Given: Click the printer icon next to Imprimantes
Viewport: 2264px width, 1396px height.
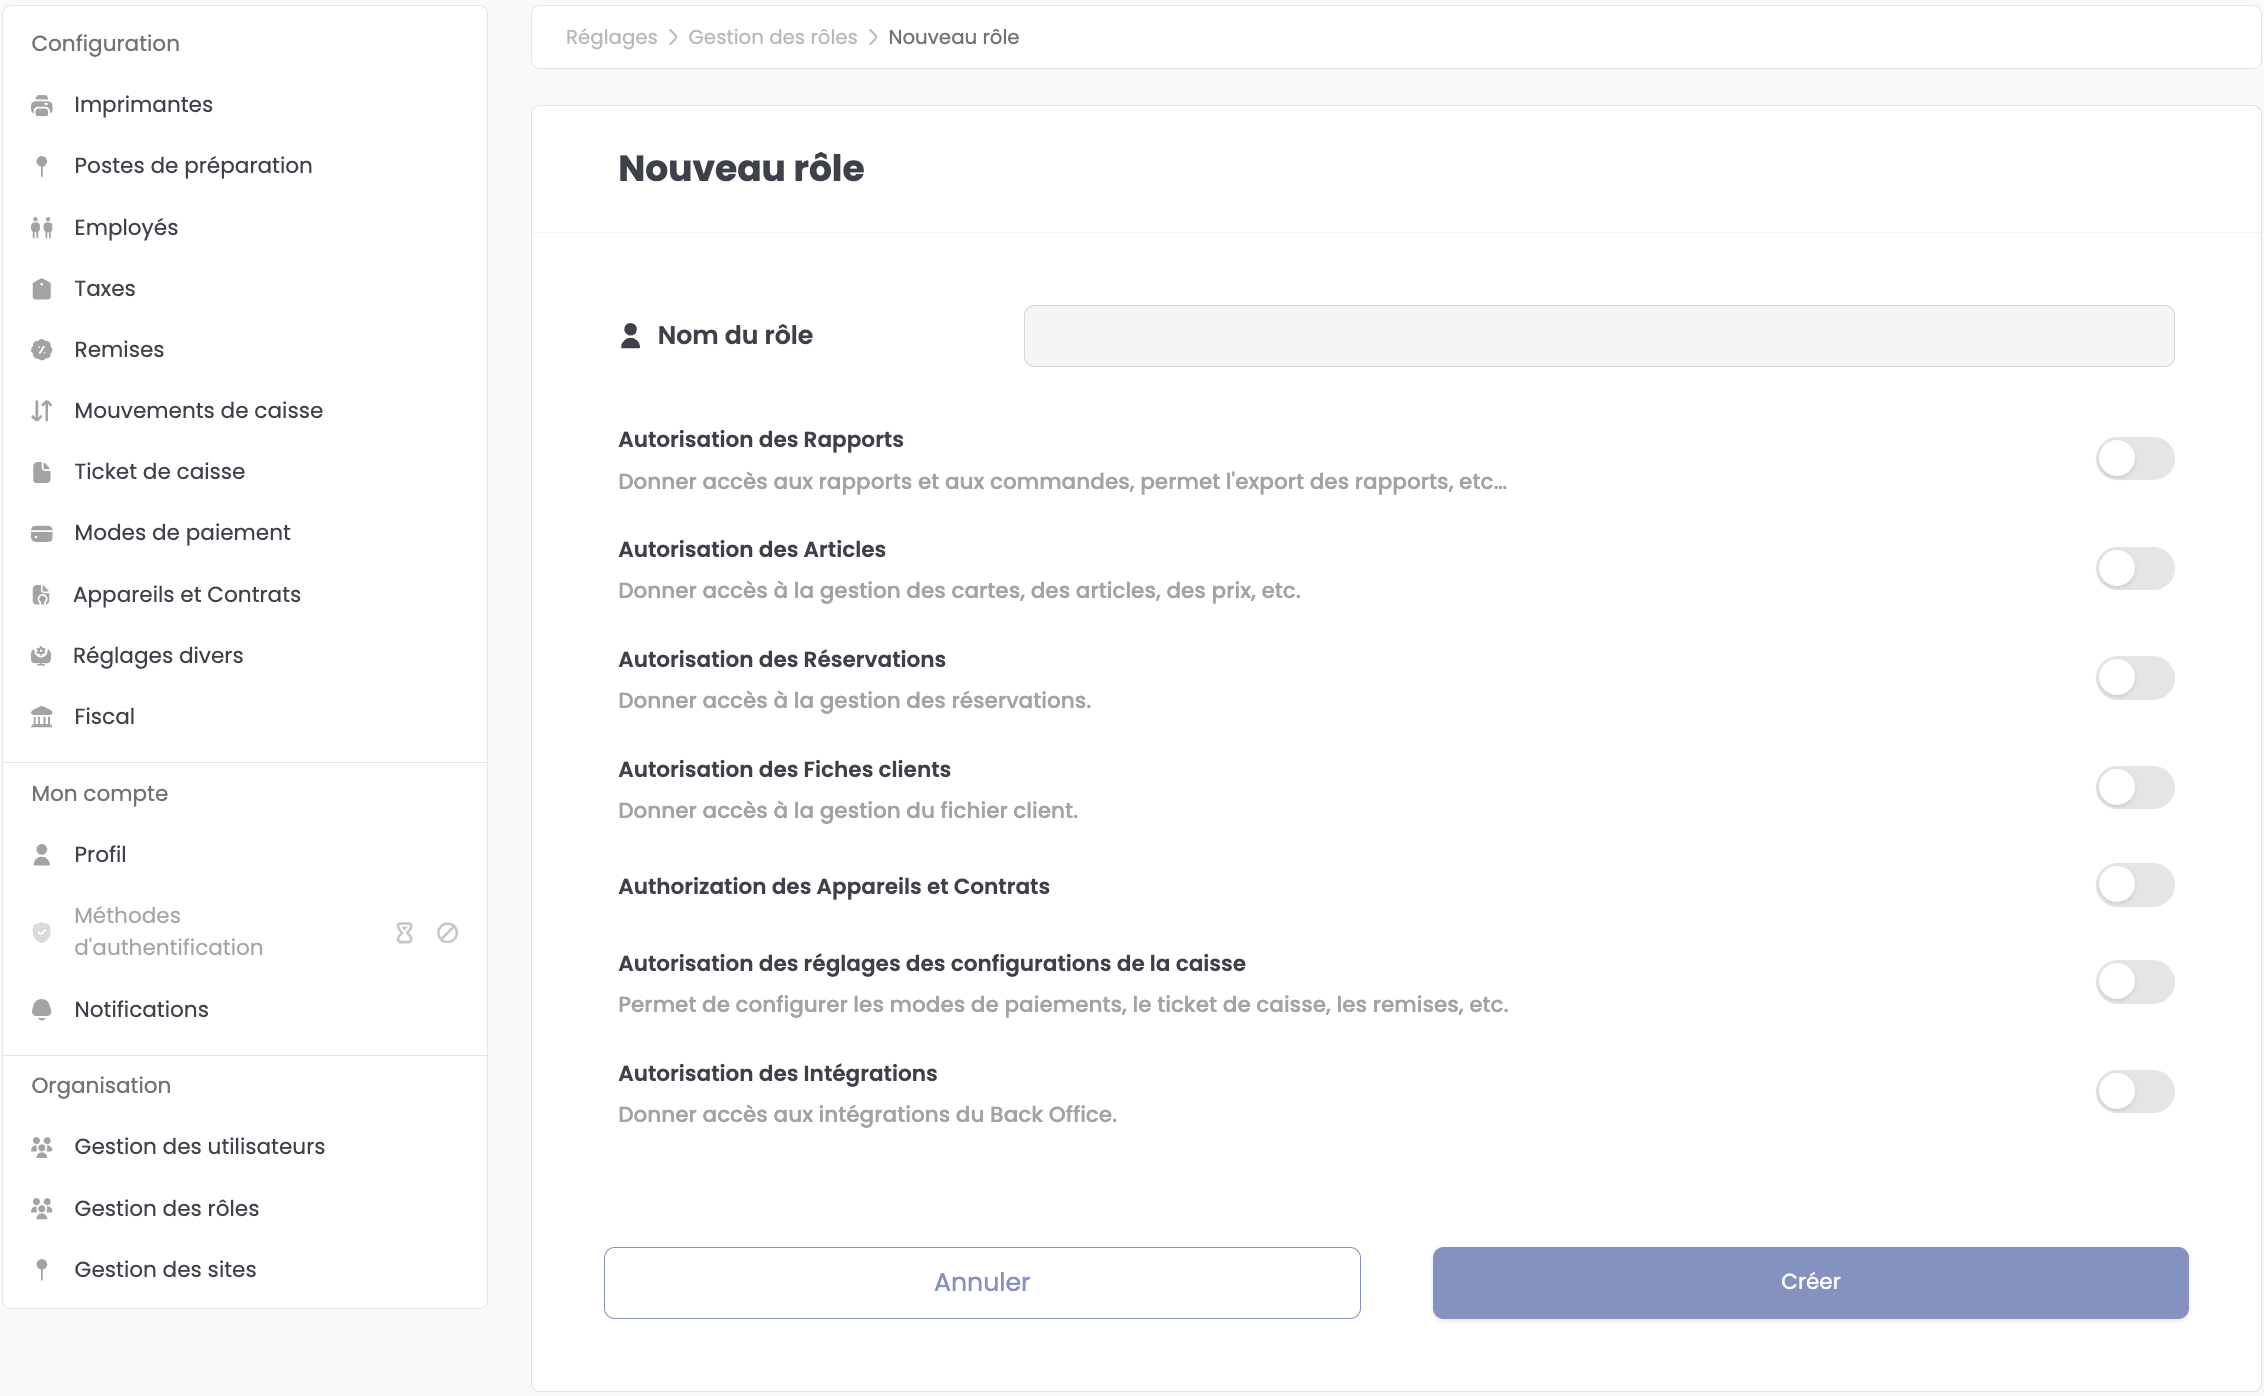Looking at the screenshot, I should coord(42,105).
